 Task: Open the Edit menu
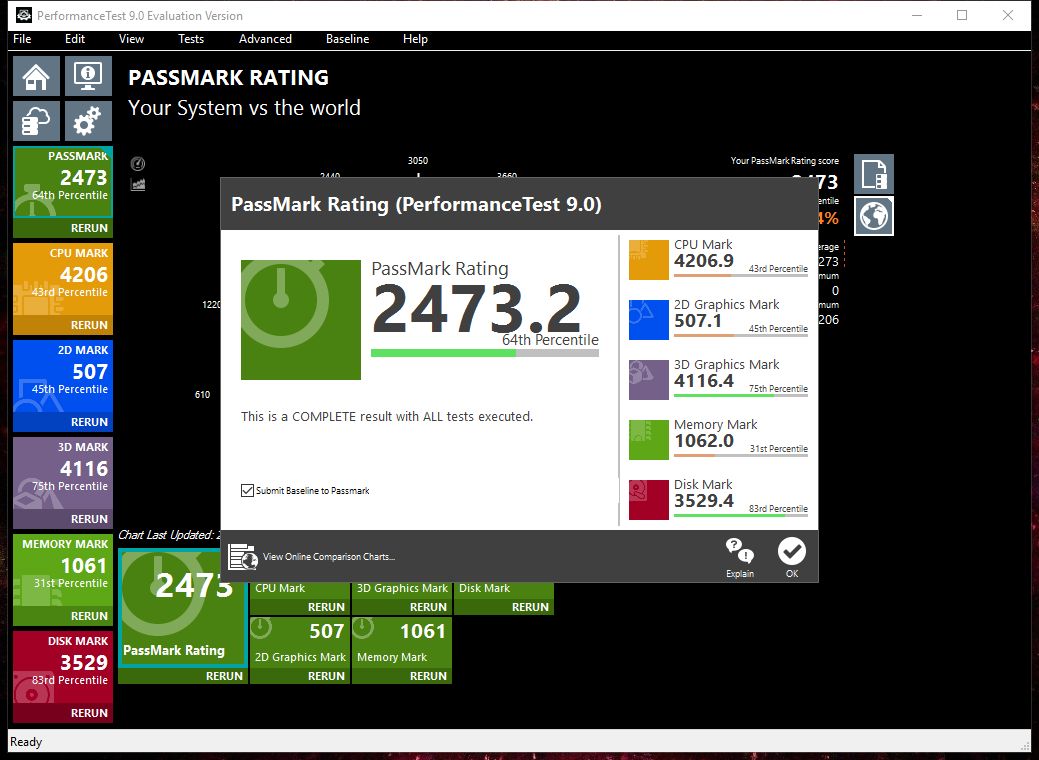click(x=75, y=39)
